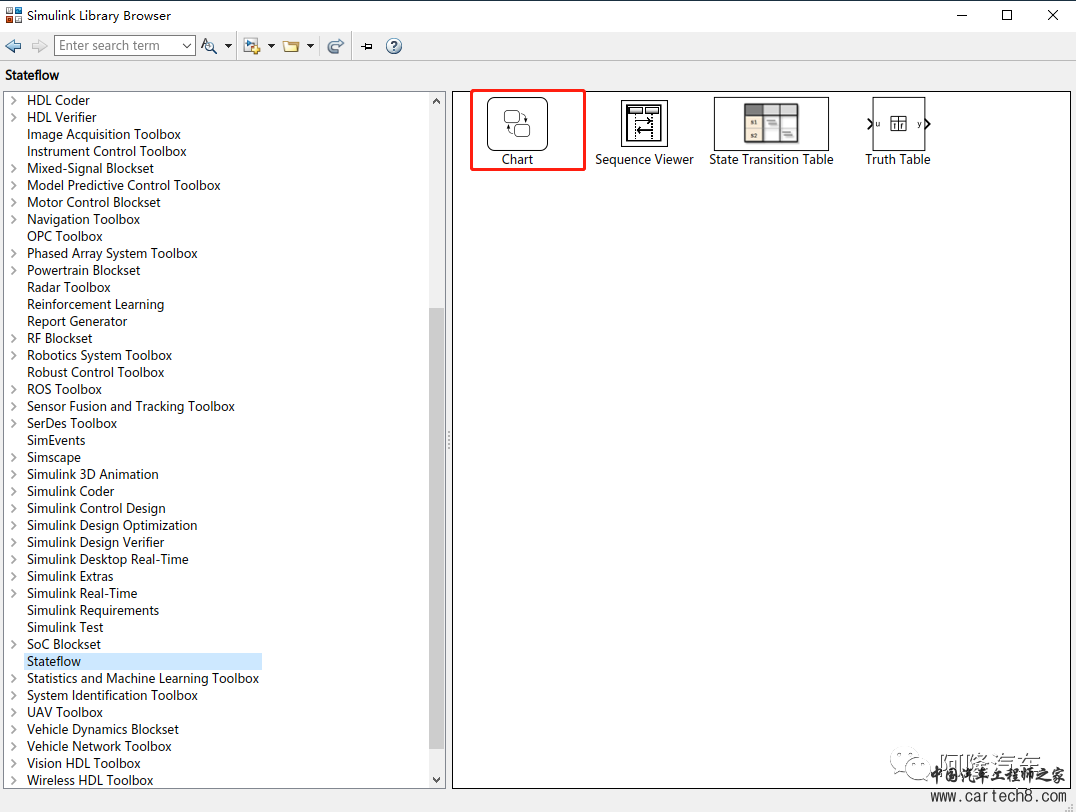Select System Identification Toolbox
Screen dimensions: 1076x812
point(112,695)
